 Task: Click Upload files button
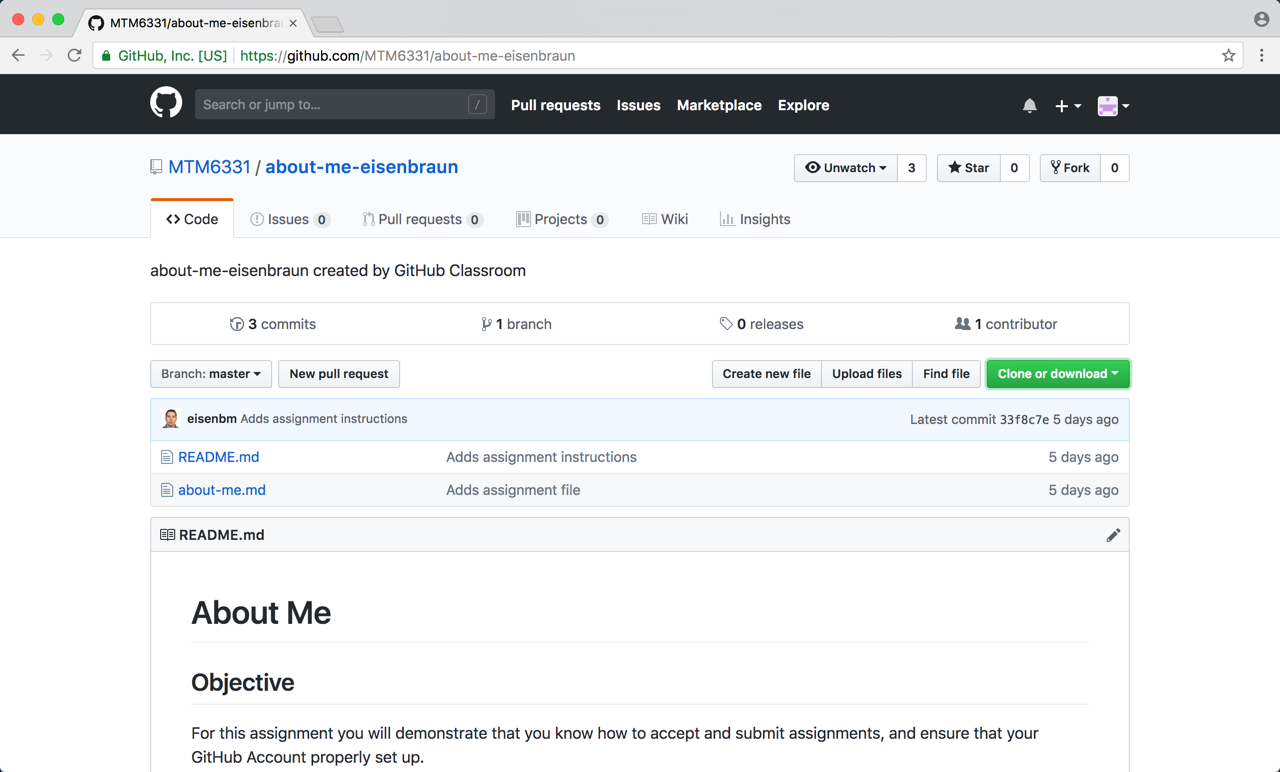pyautogui.click(x=867, y=374)
